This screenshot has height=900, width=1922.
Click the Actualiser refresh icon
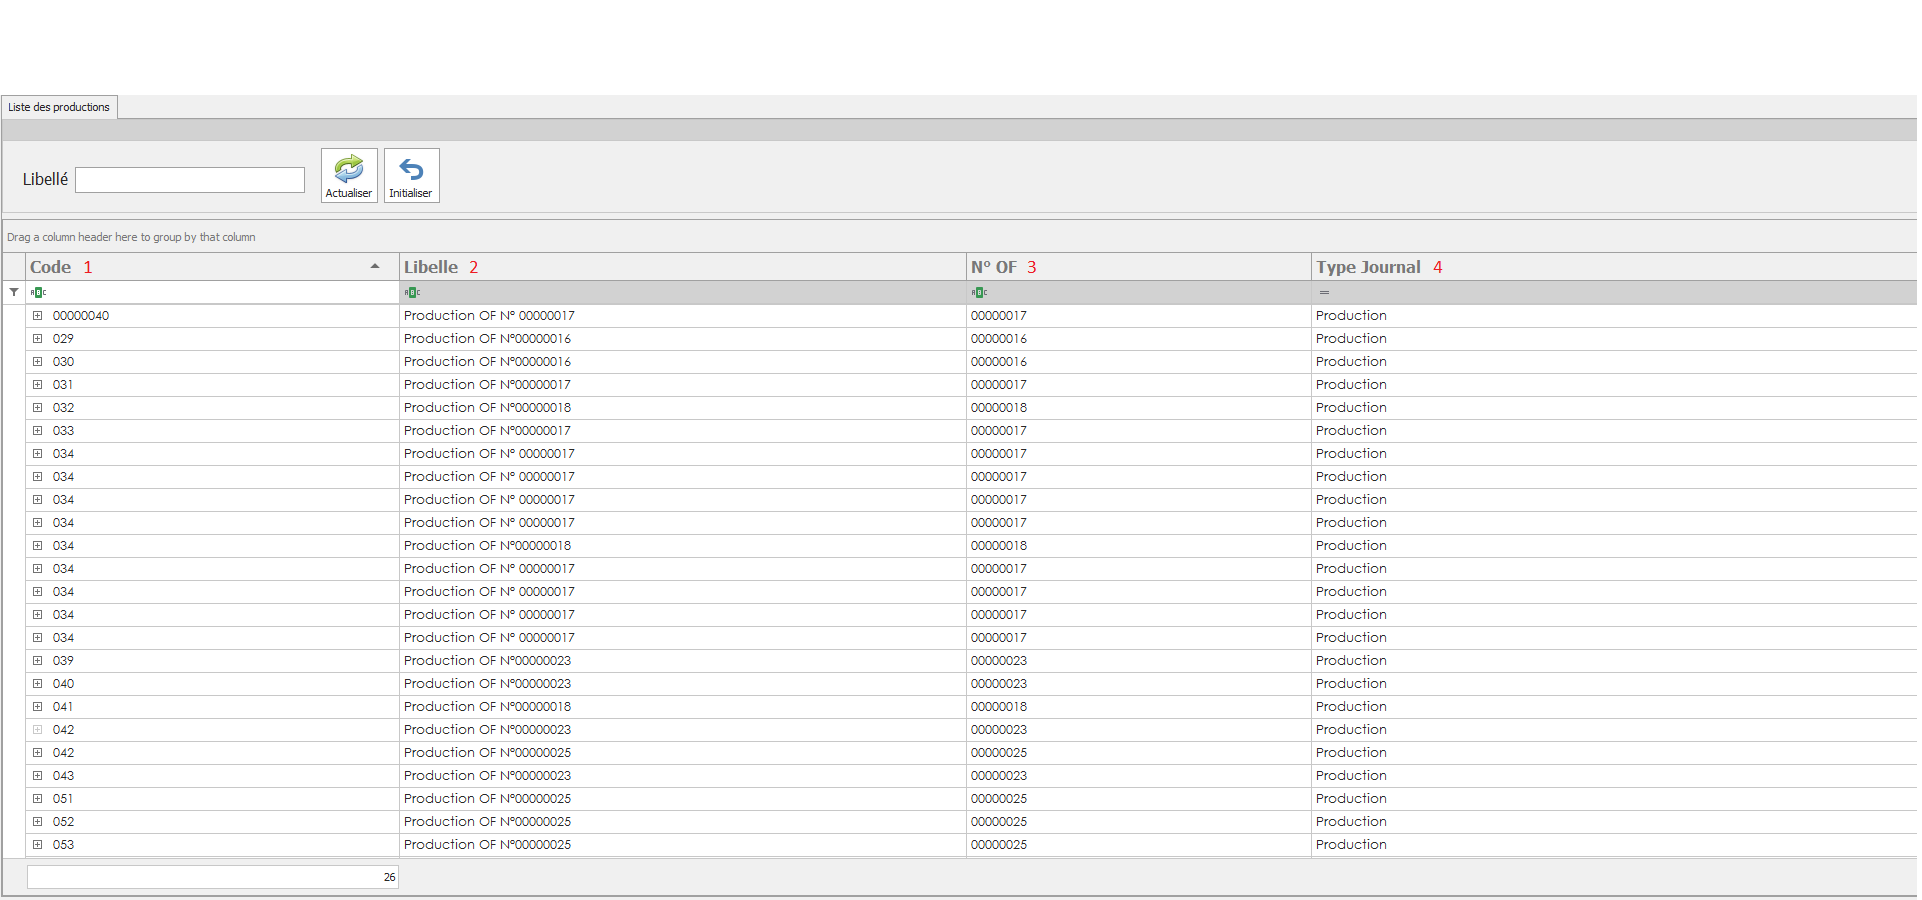[349, 168]
